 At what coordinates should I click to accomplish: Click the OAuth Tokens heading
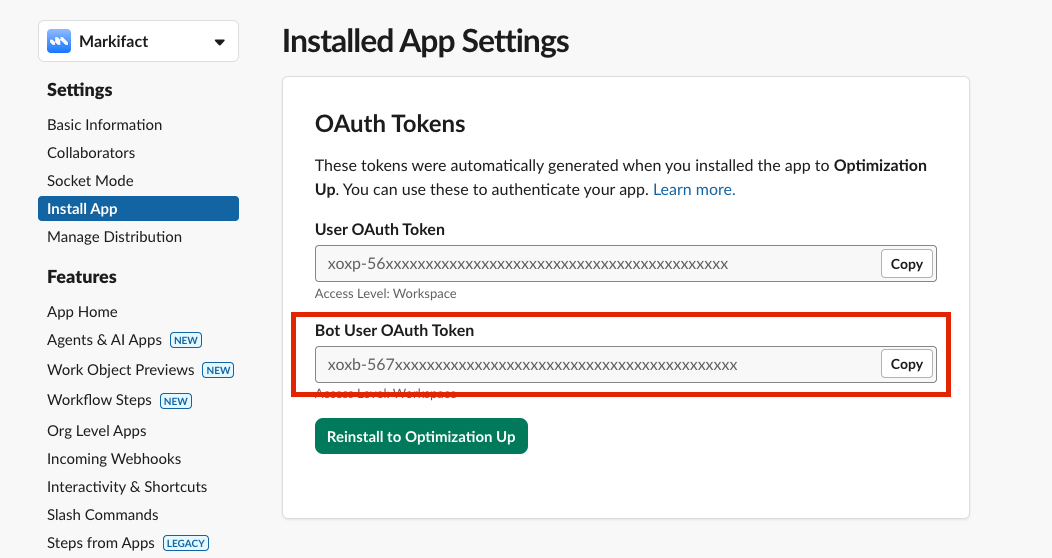pos(390,124)
